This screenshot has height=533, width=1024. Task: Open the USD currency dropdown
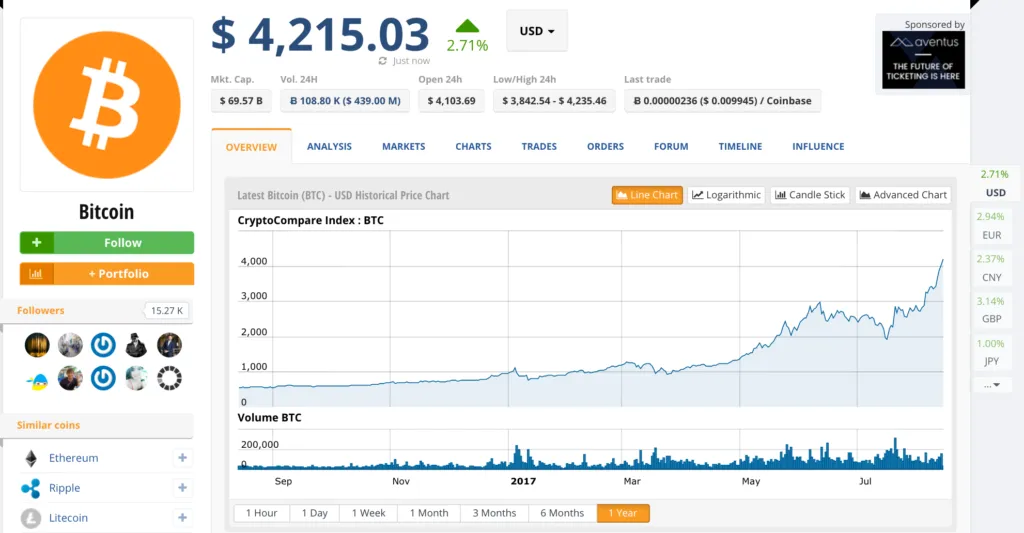click(x=537, y=31)
